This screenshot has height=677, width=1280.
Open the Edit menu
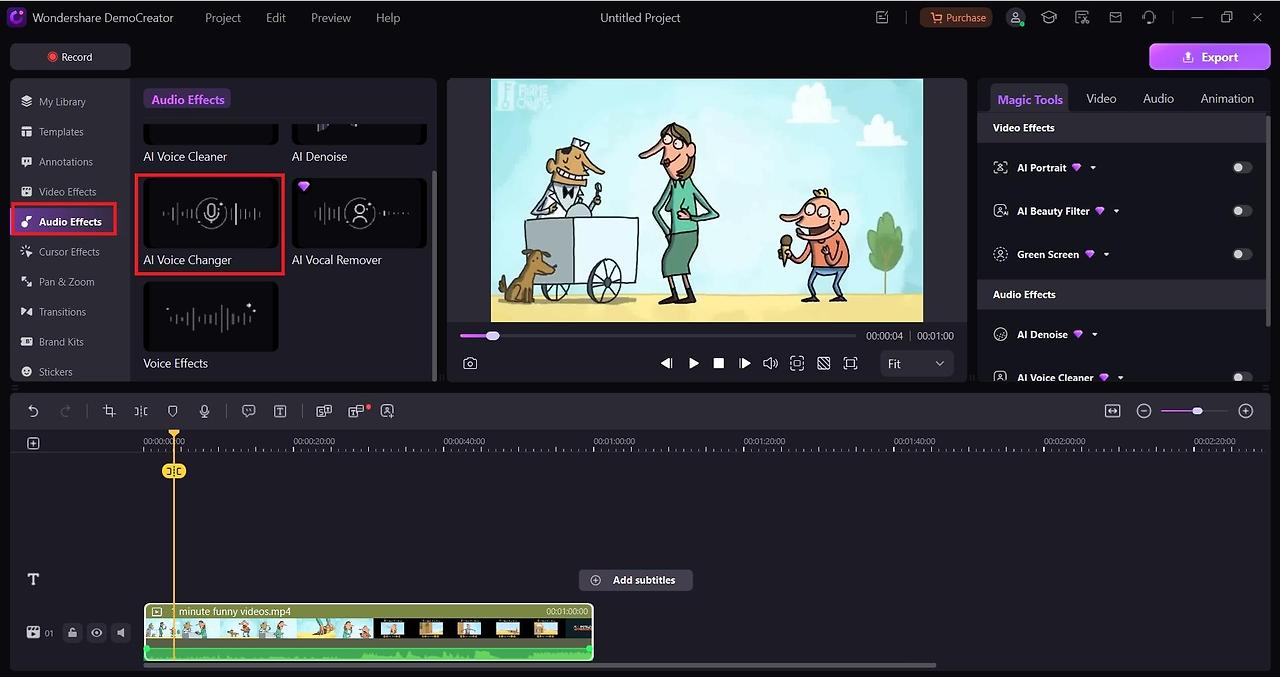pos(276,17)
